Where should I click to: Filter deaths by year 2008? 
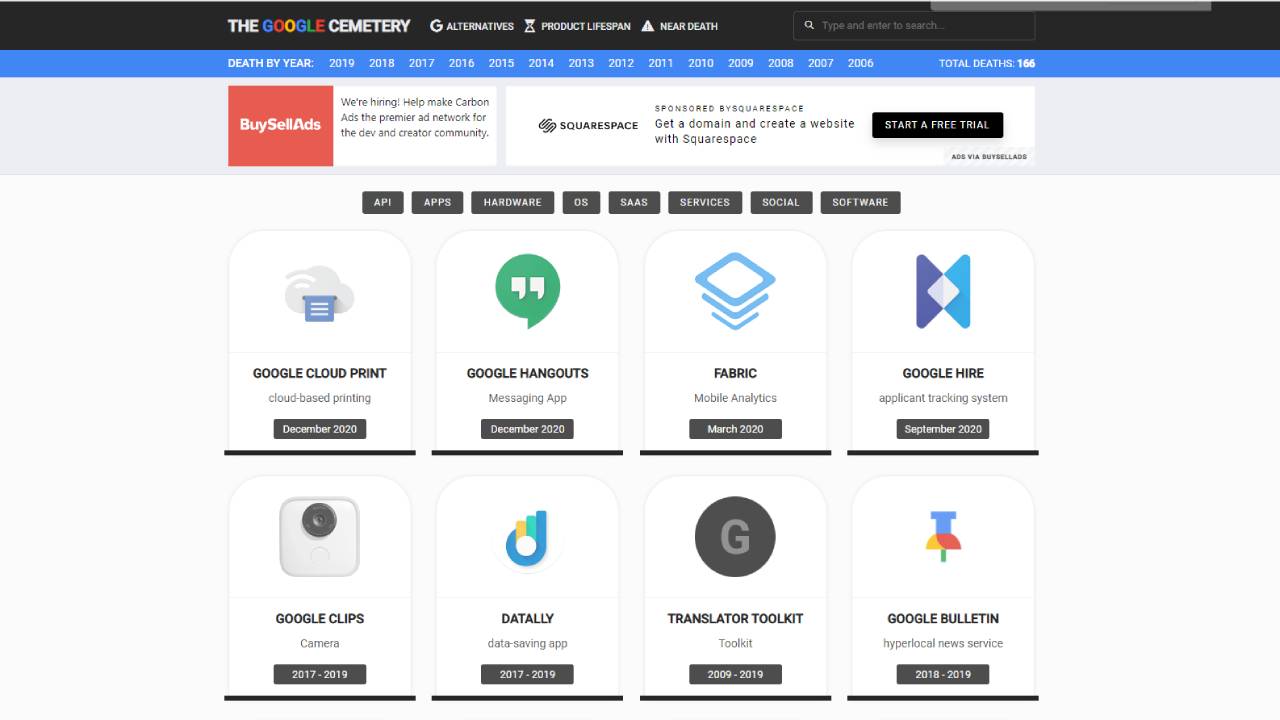click(x=781, y=63)
